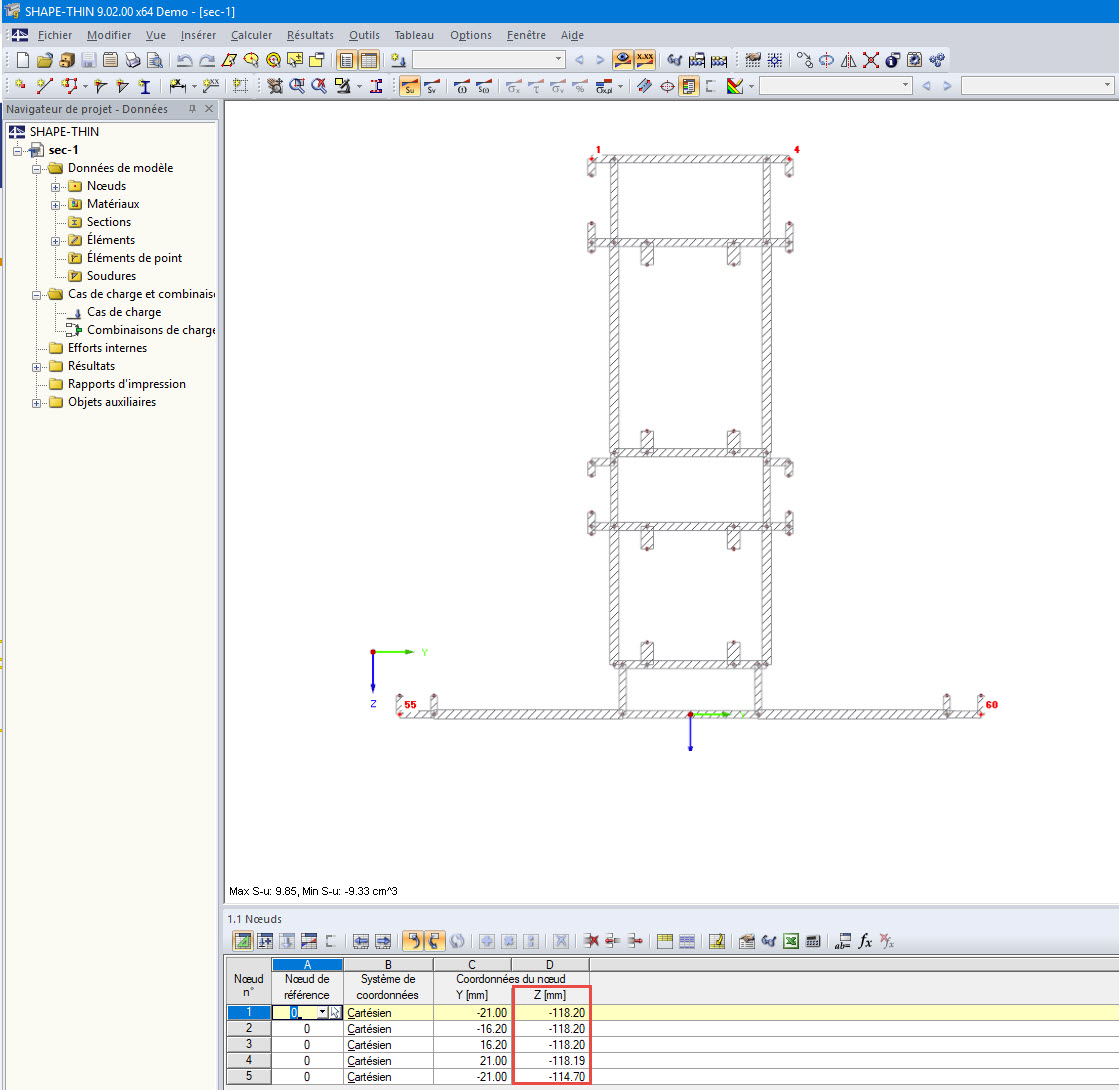The height and width of the screenshot is (1090, 1119).
Task: Close the project navigator panel
Action: [x=209, y=109]
